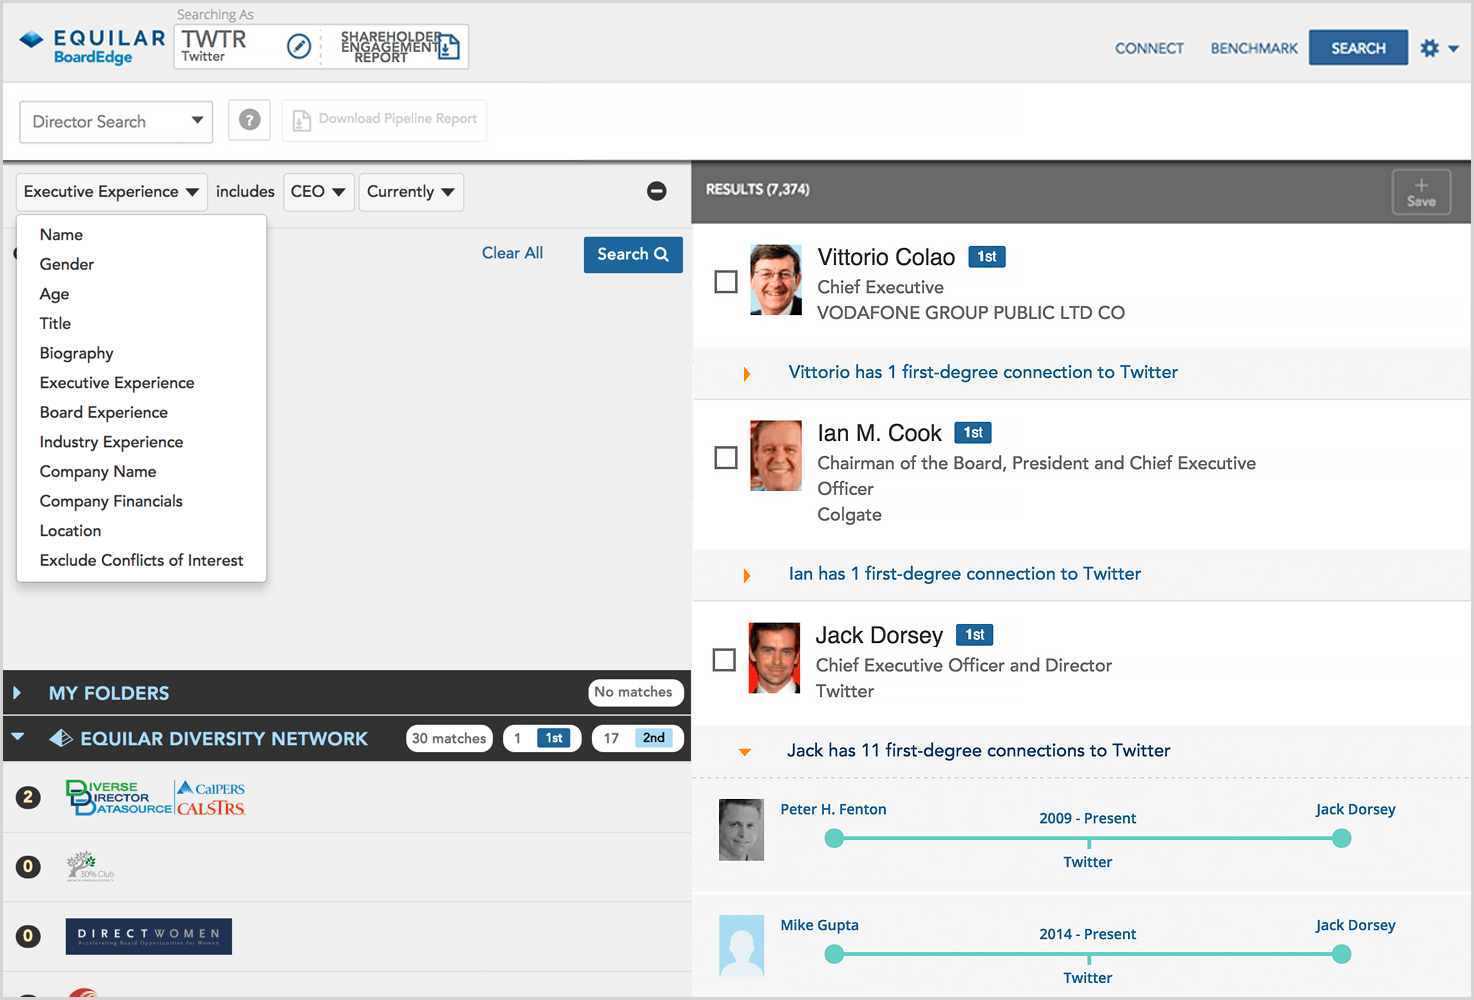Remove filter row with minus icon
This screenshot has height=1000, width=1474.
point(657,191)
